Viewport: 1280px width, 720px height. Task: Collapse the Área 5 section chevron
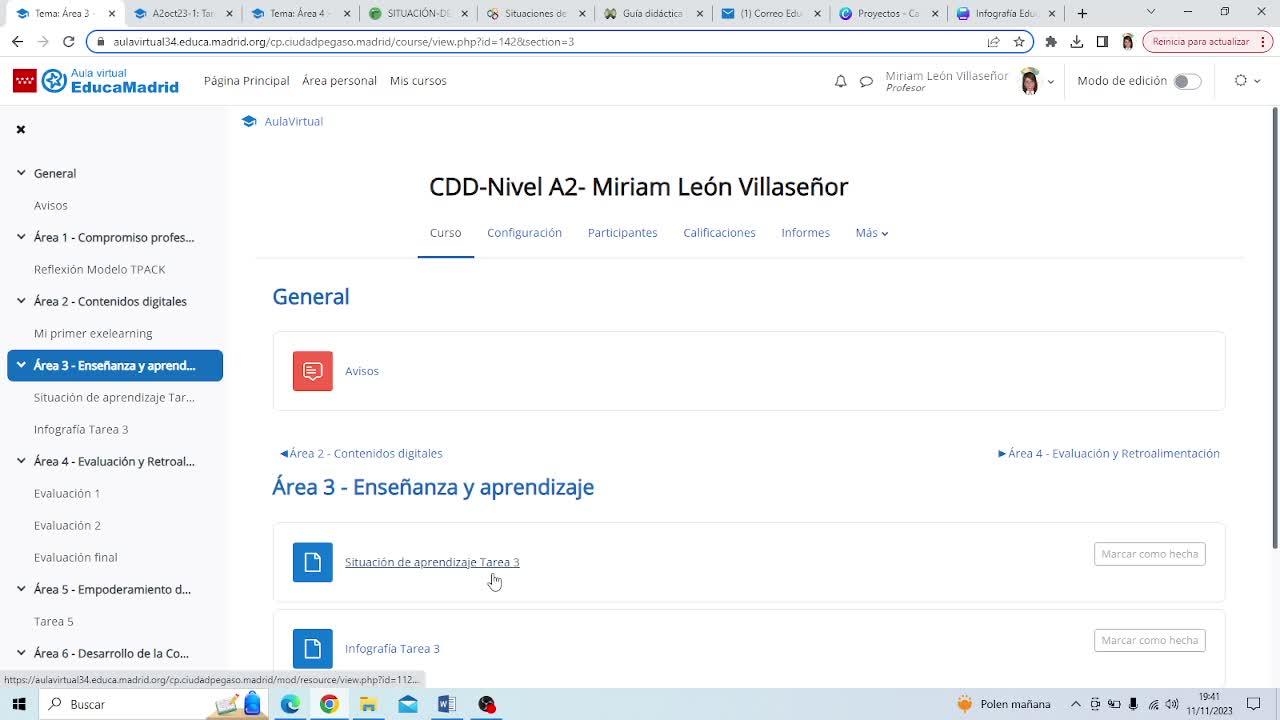pos(21,589)
